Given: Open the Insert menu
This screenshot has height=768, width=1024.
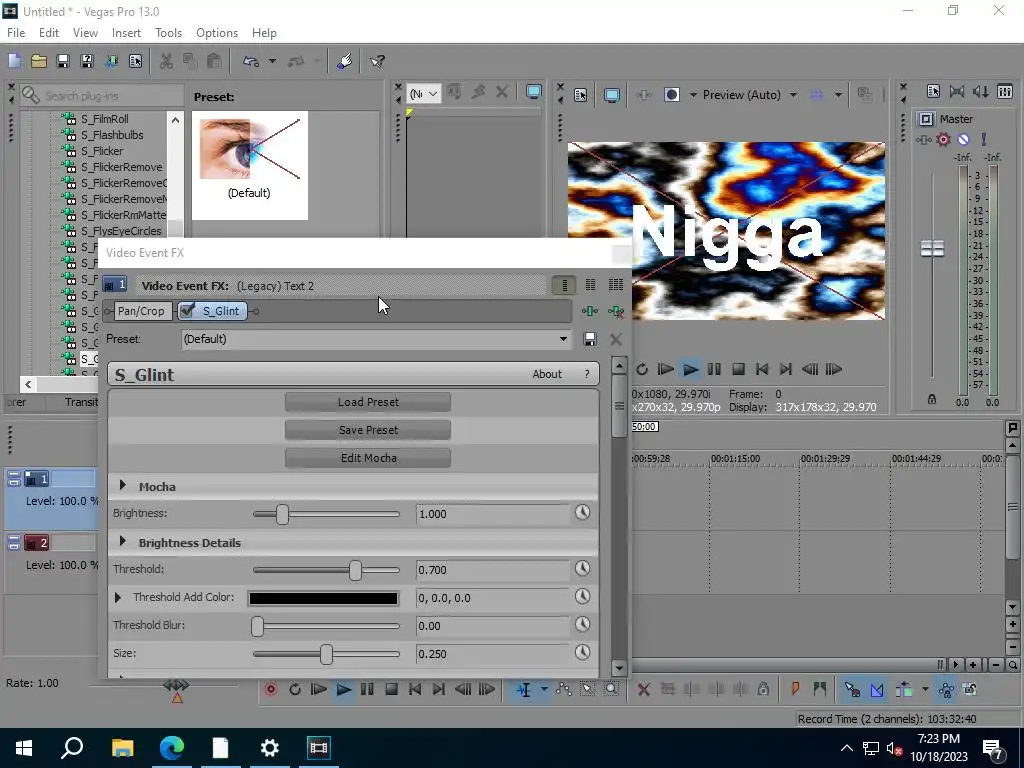Looking at the screenshot, I should click(126, 33).
